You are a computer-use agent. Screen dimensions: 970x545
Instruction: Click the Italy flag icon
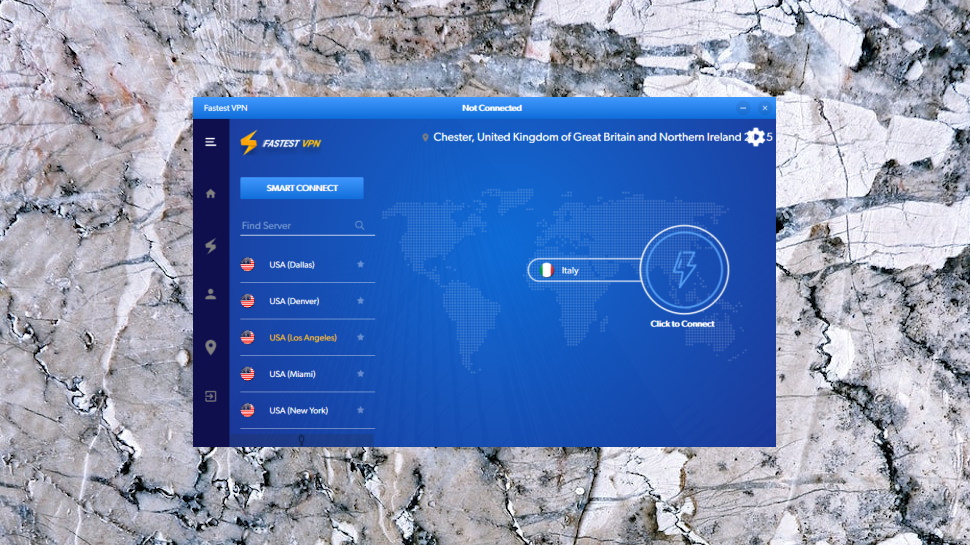546,270
